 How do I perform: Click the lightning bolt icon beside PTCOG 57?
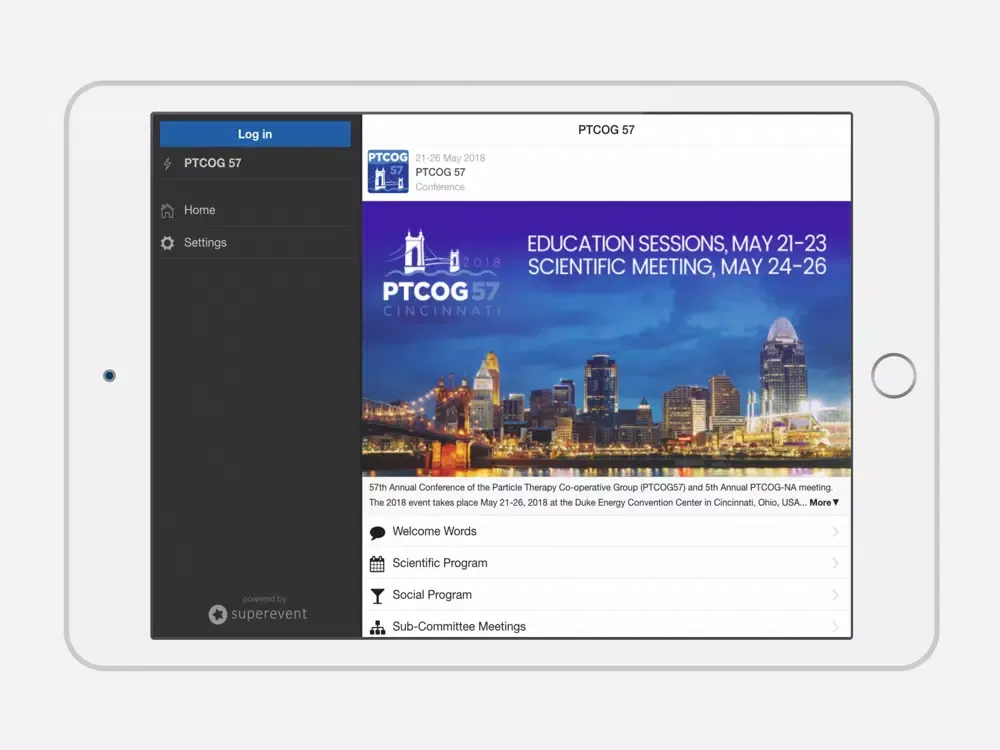(x=167, y=163)
